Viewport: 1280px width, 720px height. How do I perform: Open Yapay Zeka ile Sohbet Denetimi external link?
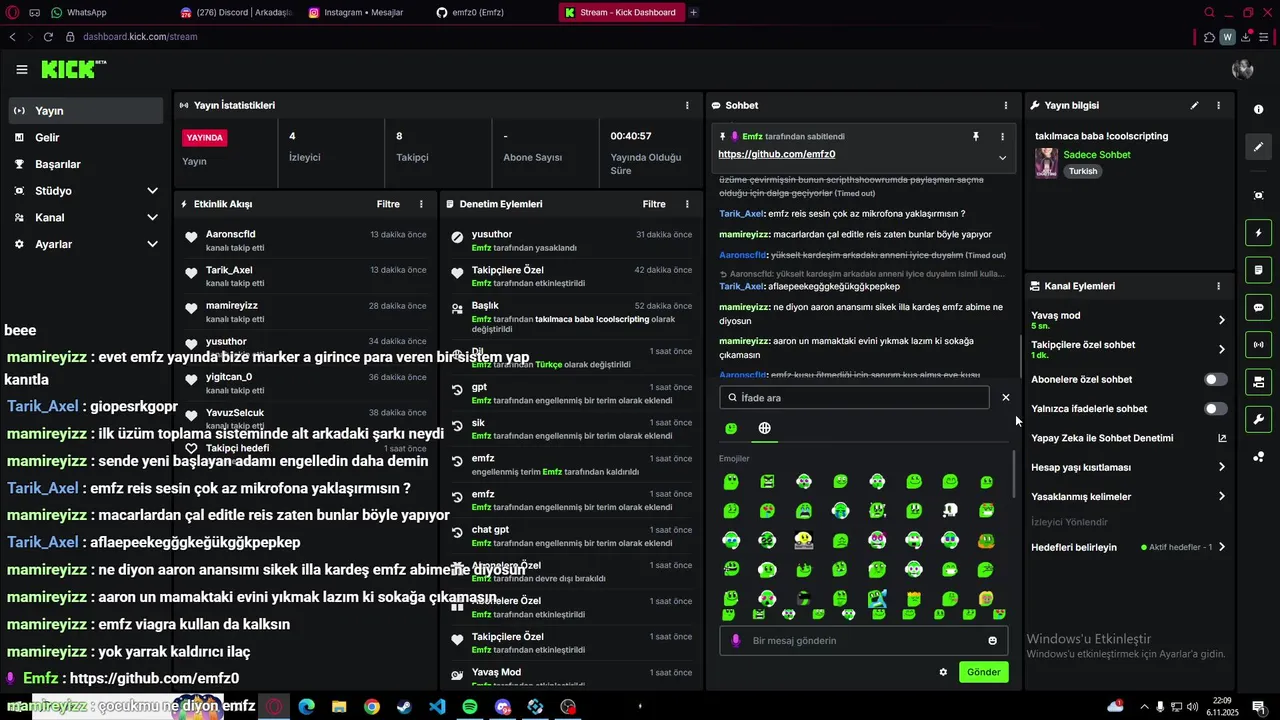pyautogui.click(x=1221, y=438)
